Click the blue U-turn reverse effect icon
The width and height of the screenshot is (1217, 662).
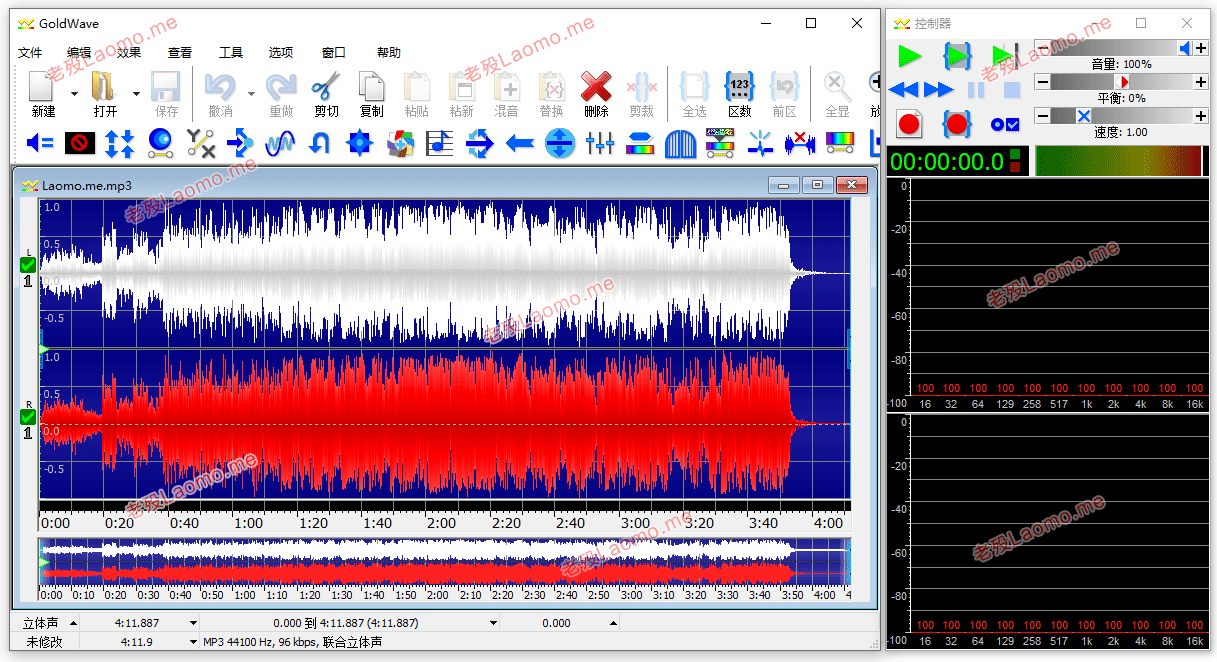coord(320,143)
